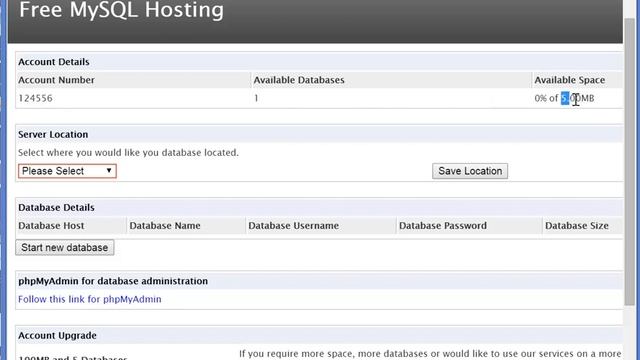Click the Start new database button
Screen dimensions: 640x360
(x=65, y=248)
